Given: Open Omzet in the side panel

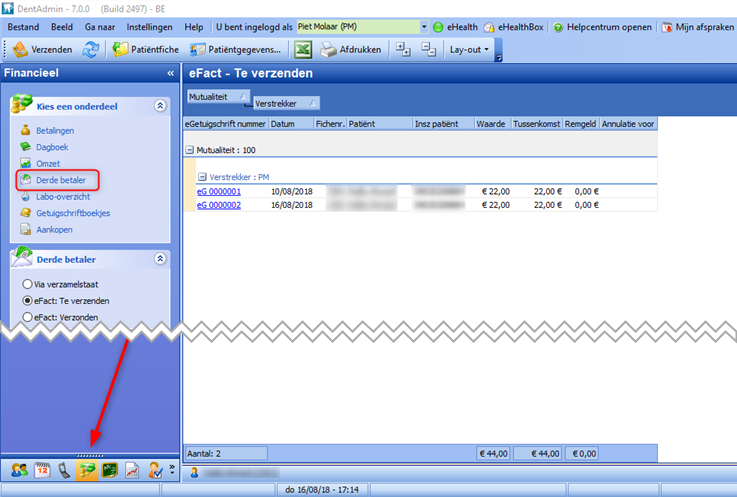Looking at the screenshot, I should pos(48,163).
